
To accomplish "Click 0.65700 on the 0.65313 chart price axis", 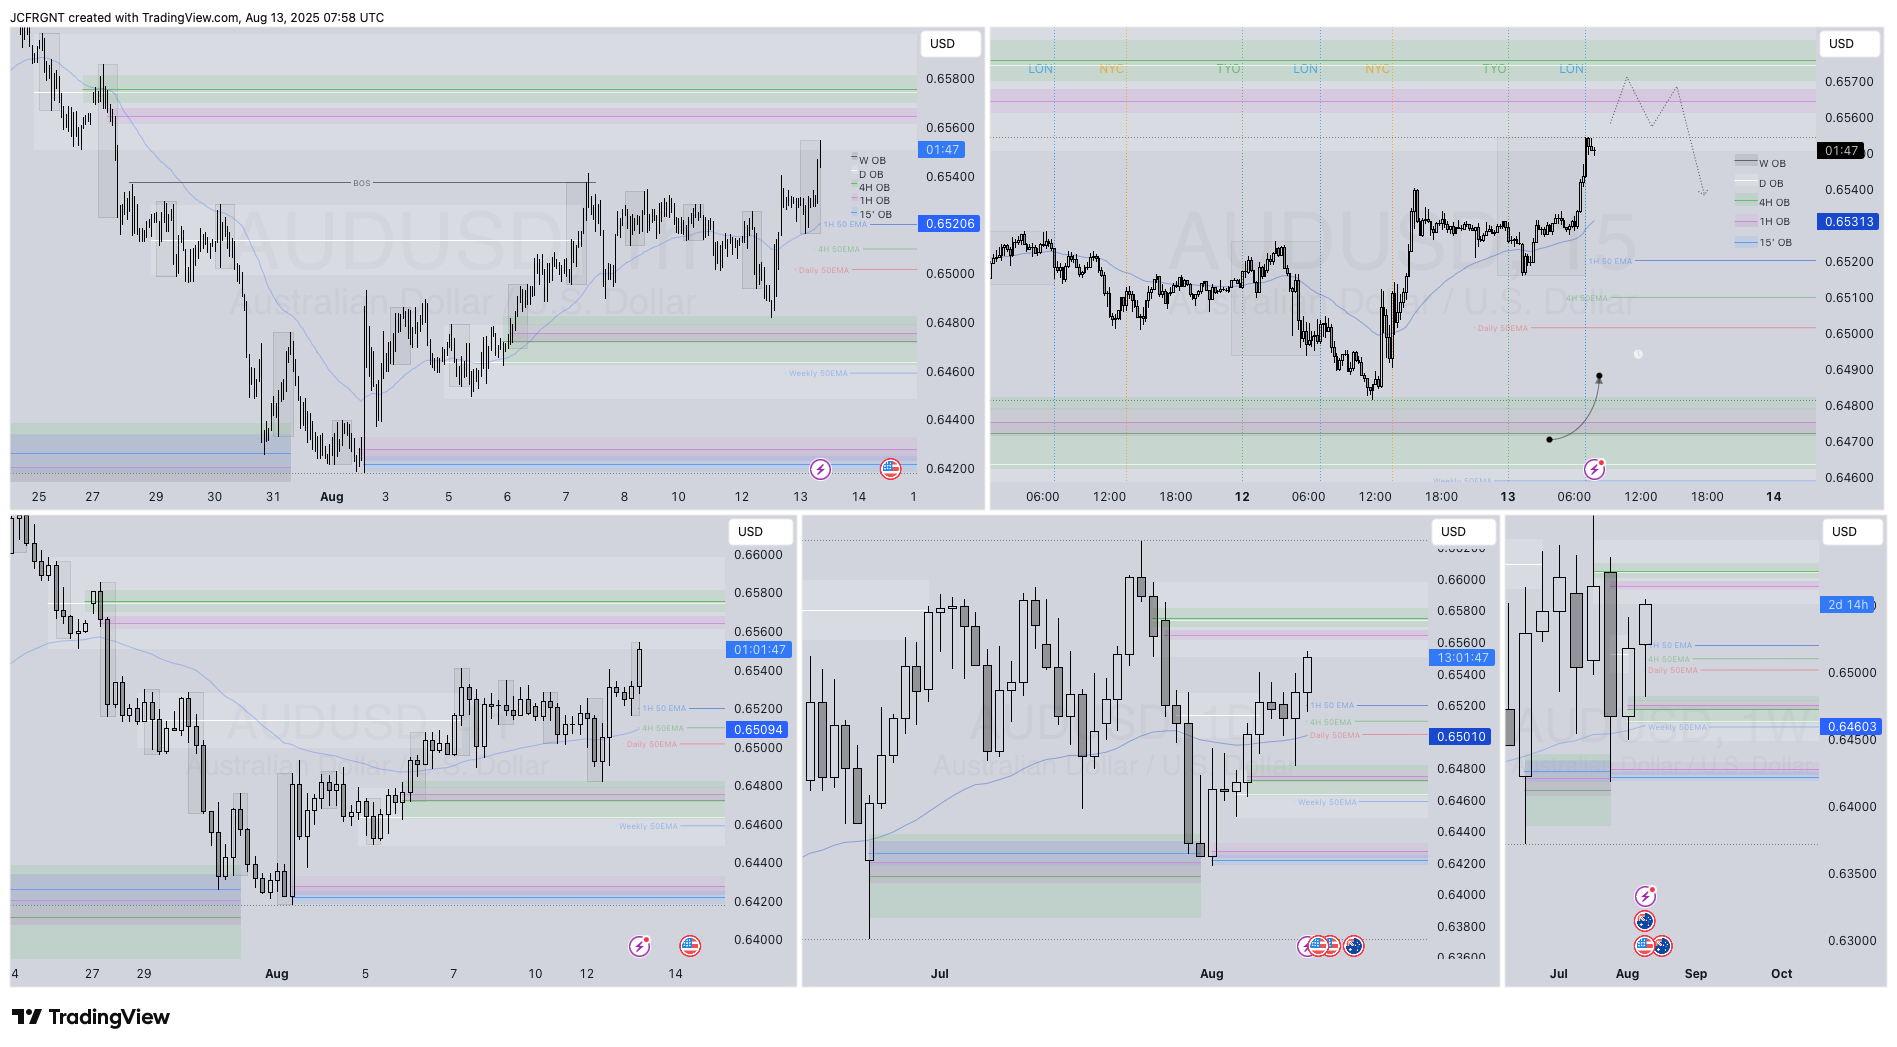I will tap(1849, 82).
